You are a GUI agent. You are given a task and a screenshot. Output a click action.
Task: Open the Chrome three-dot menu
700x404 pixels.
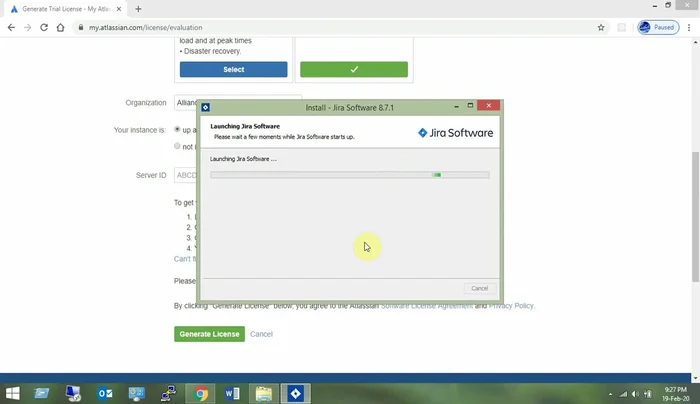tap(689, 28)
